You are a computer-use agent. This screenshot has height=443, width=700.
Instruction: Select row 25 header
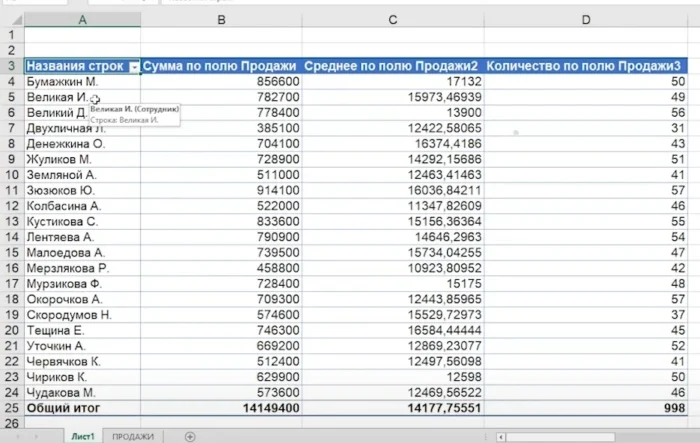pos(10,409)
